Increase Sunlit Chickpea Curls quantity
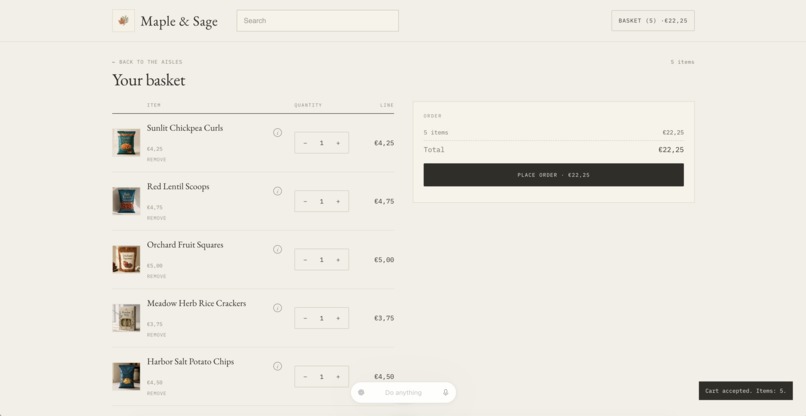Image resolution: width=806 pixels, height=416 pixels. pyautogui.click(x=338, y=143)
